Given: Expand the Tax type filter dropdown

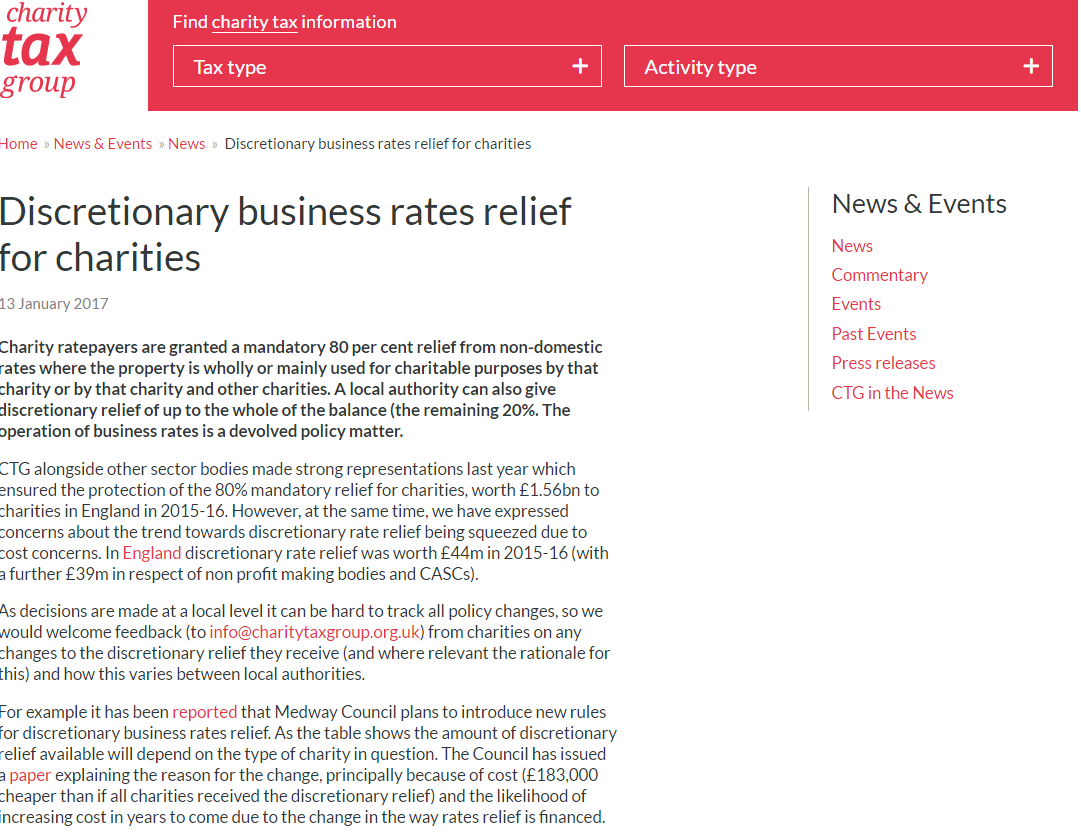Looking at the screenshot, I should [x=387, y=65].
